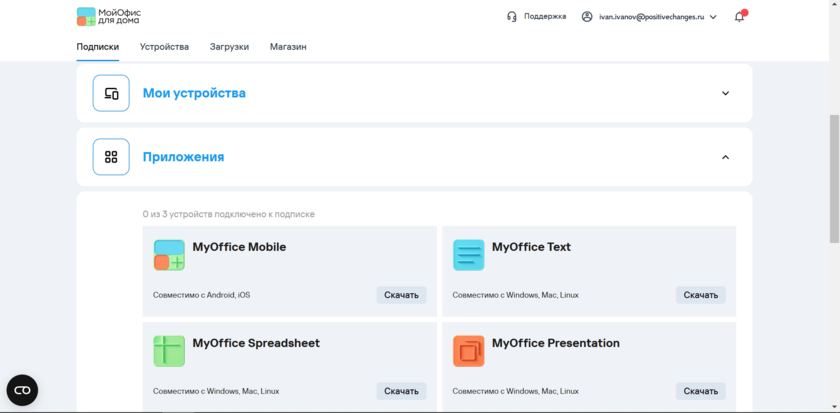The image size is (840, 413).
Task: Click the support headset icon
Action: click(x=512, y=16)
